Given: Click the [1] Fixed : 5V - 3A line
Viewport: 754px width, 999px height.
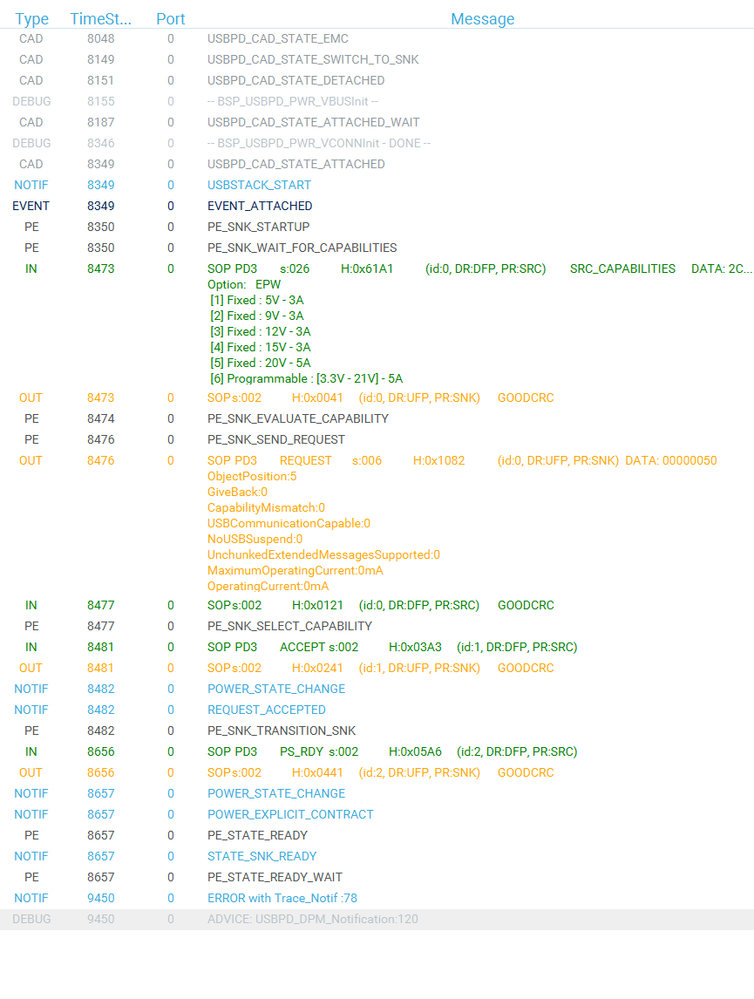Looking at the screenshot, I should coord(257,300).
